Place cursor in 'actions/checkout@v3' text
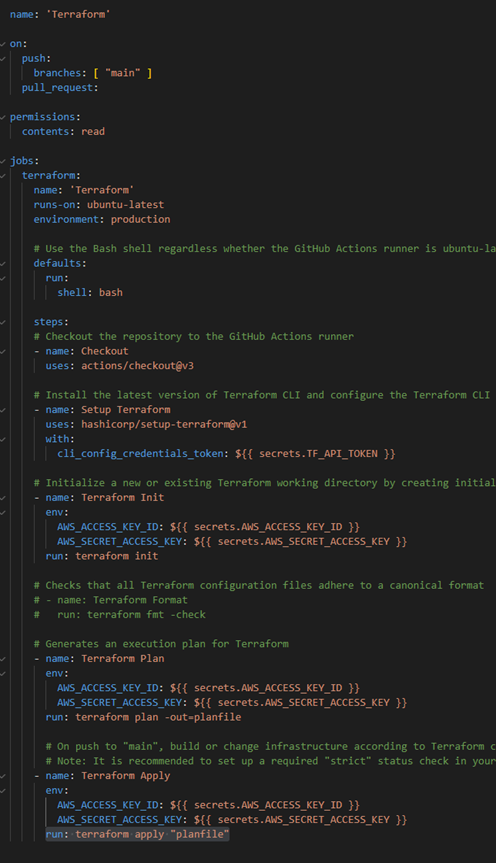Image resolution: width=496 pixels, height=863 pixels. click(x=138, y=365)
